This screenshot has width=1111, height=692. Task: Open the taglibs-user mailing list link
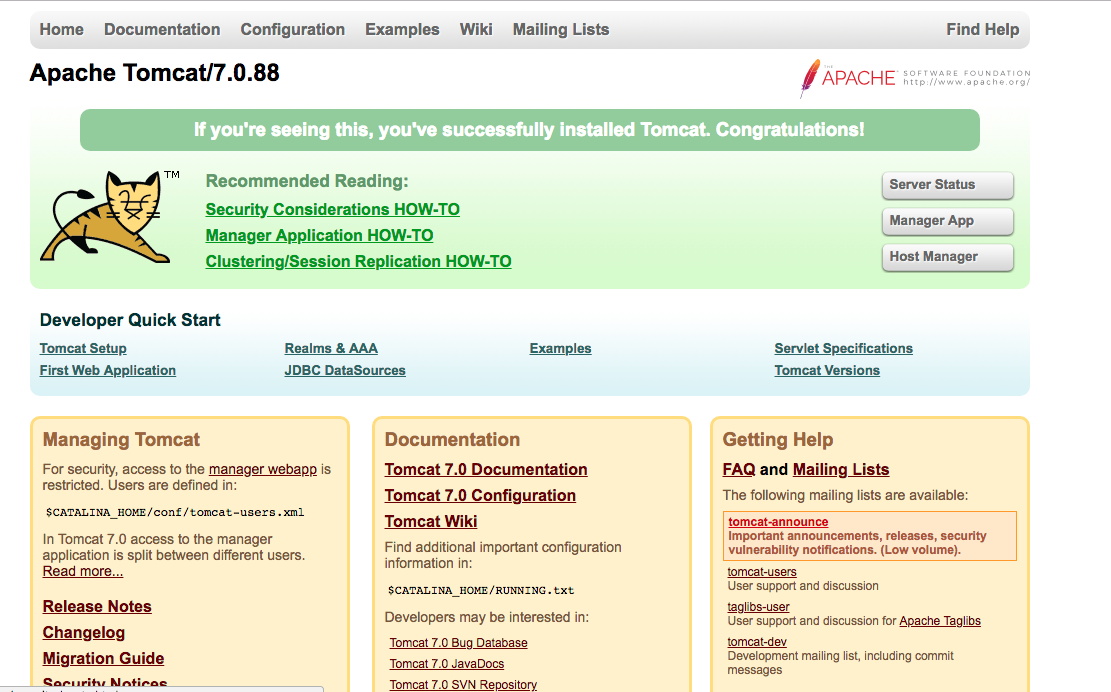tap(758, 607)
